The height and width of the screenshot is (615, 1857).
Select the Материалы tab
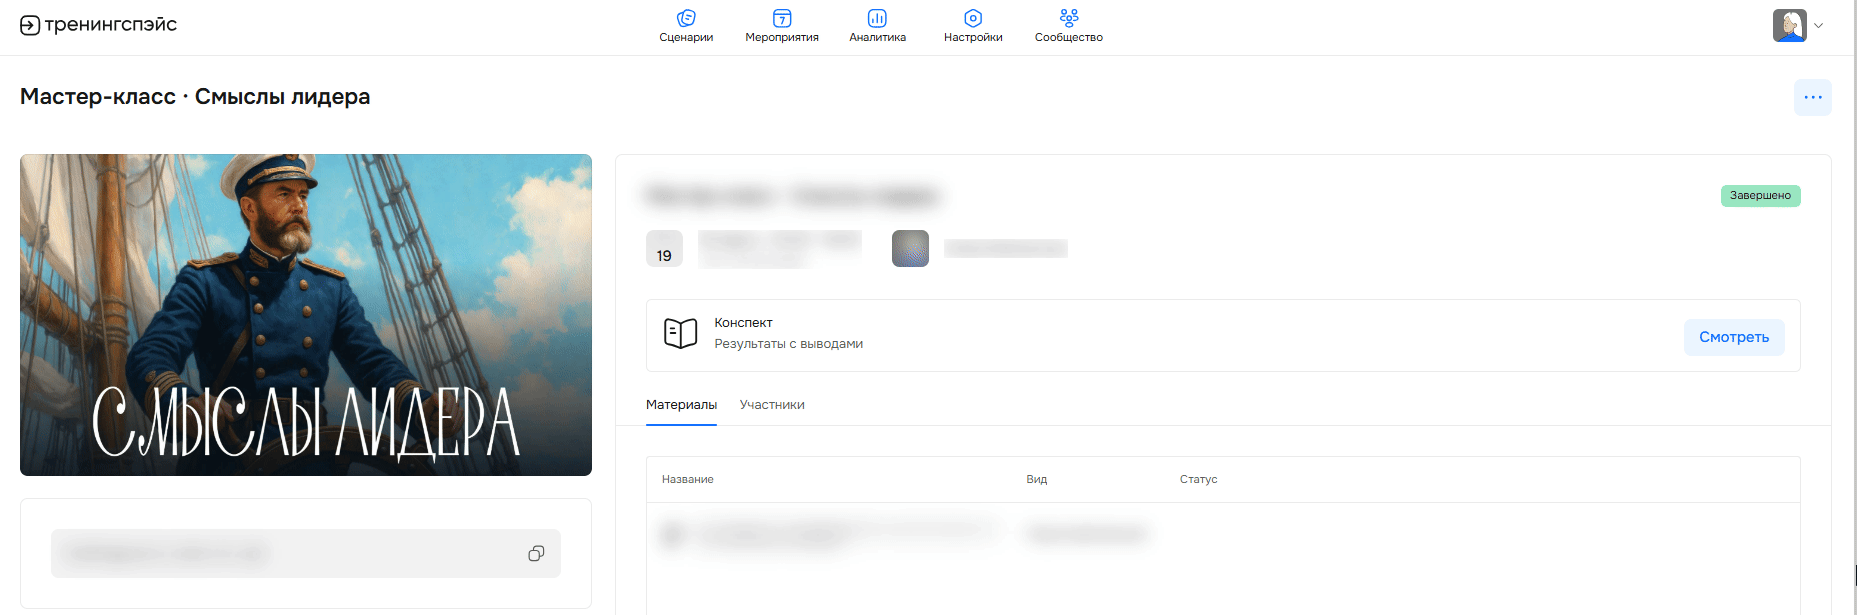(x=681, y=405)
